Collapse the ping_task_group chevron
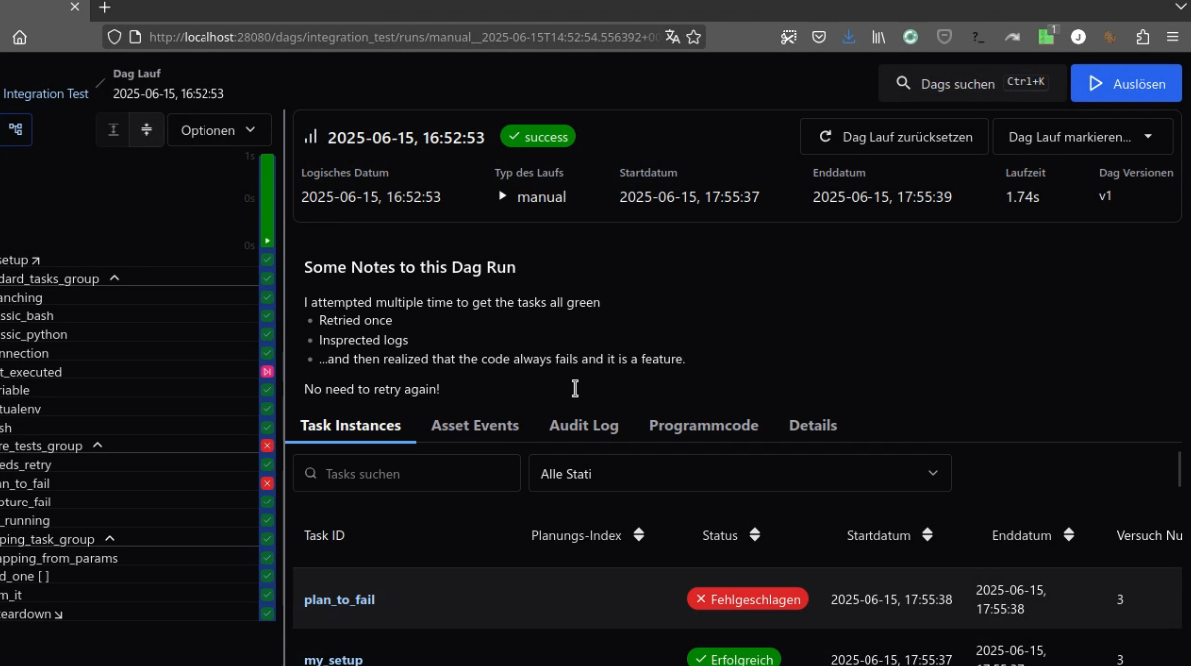The height and width of the screenshot is (666, 1191). coord(109,539)
